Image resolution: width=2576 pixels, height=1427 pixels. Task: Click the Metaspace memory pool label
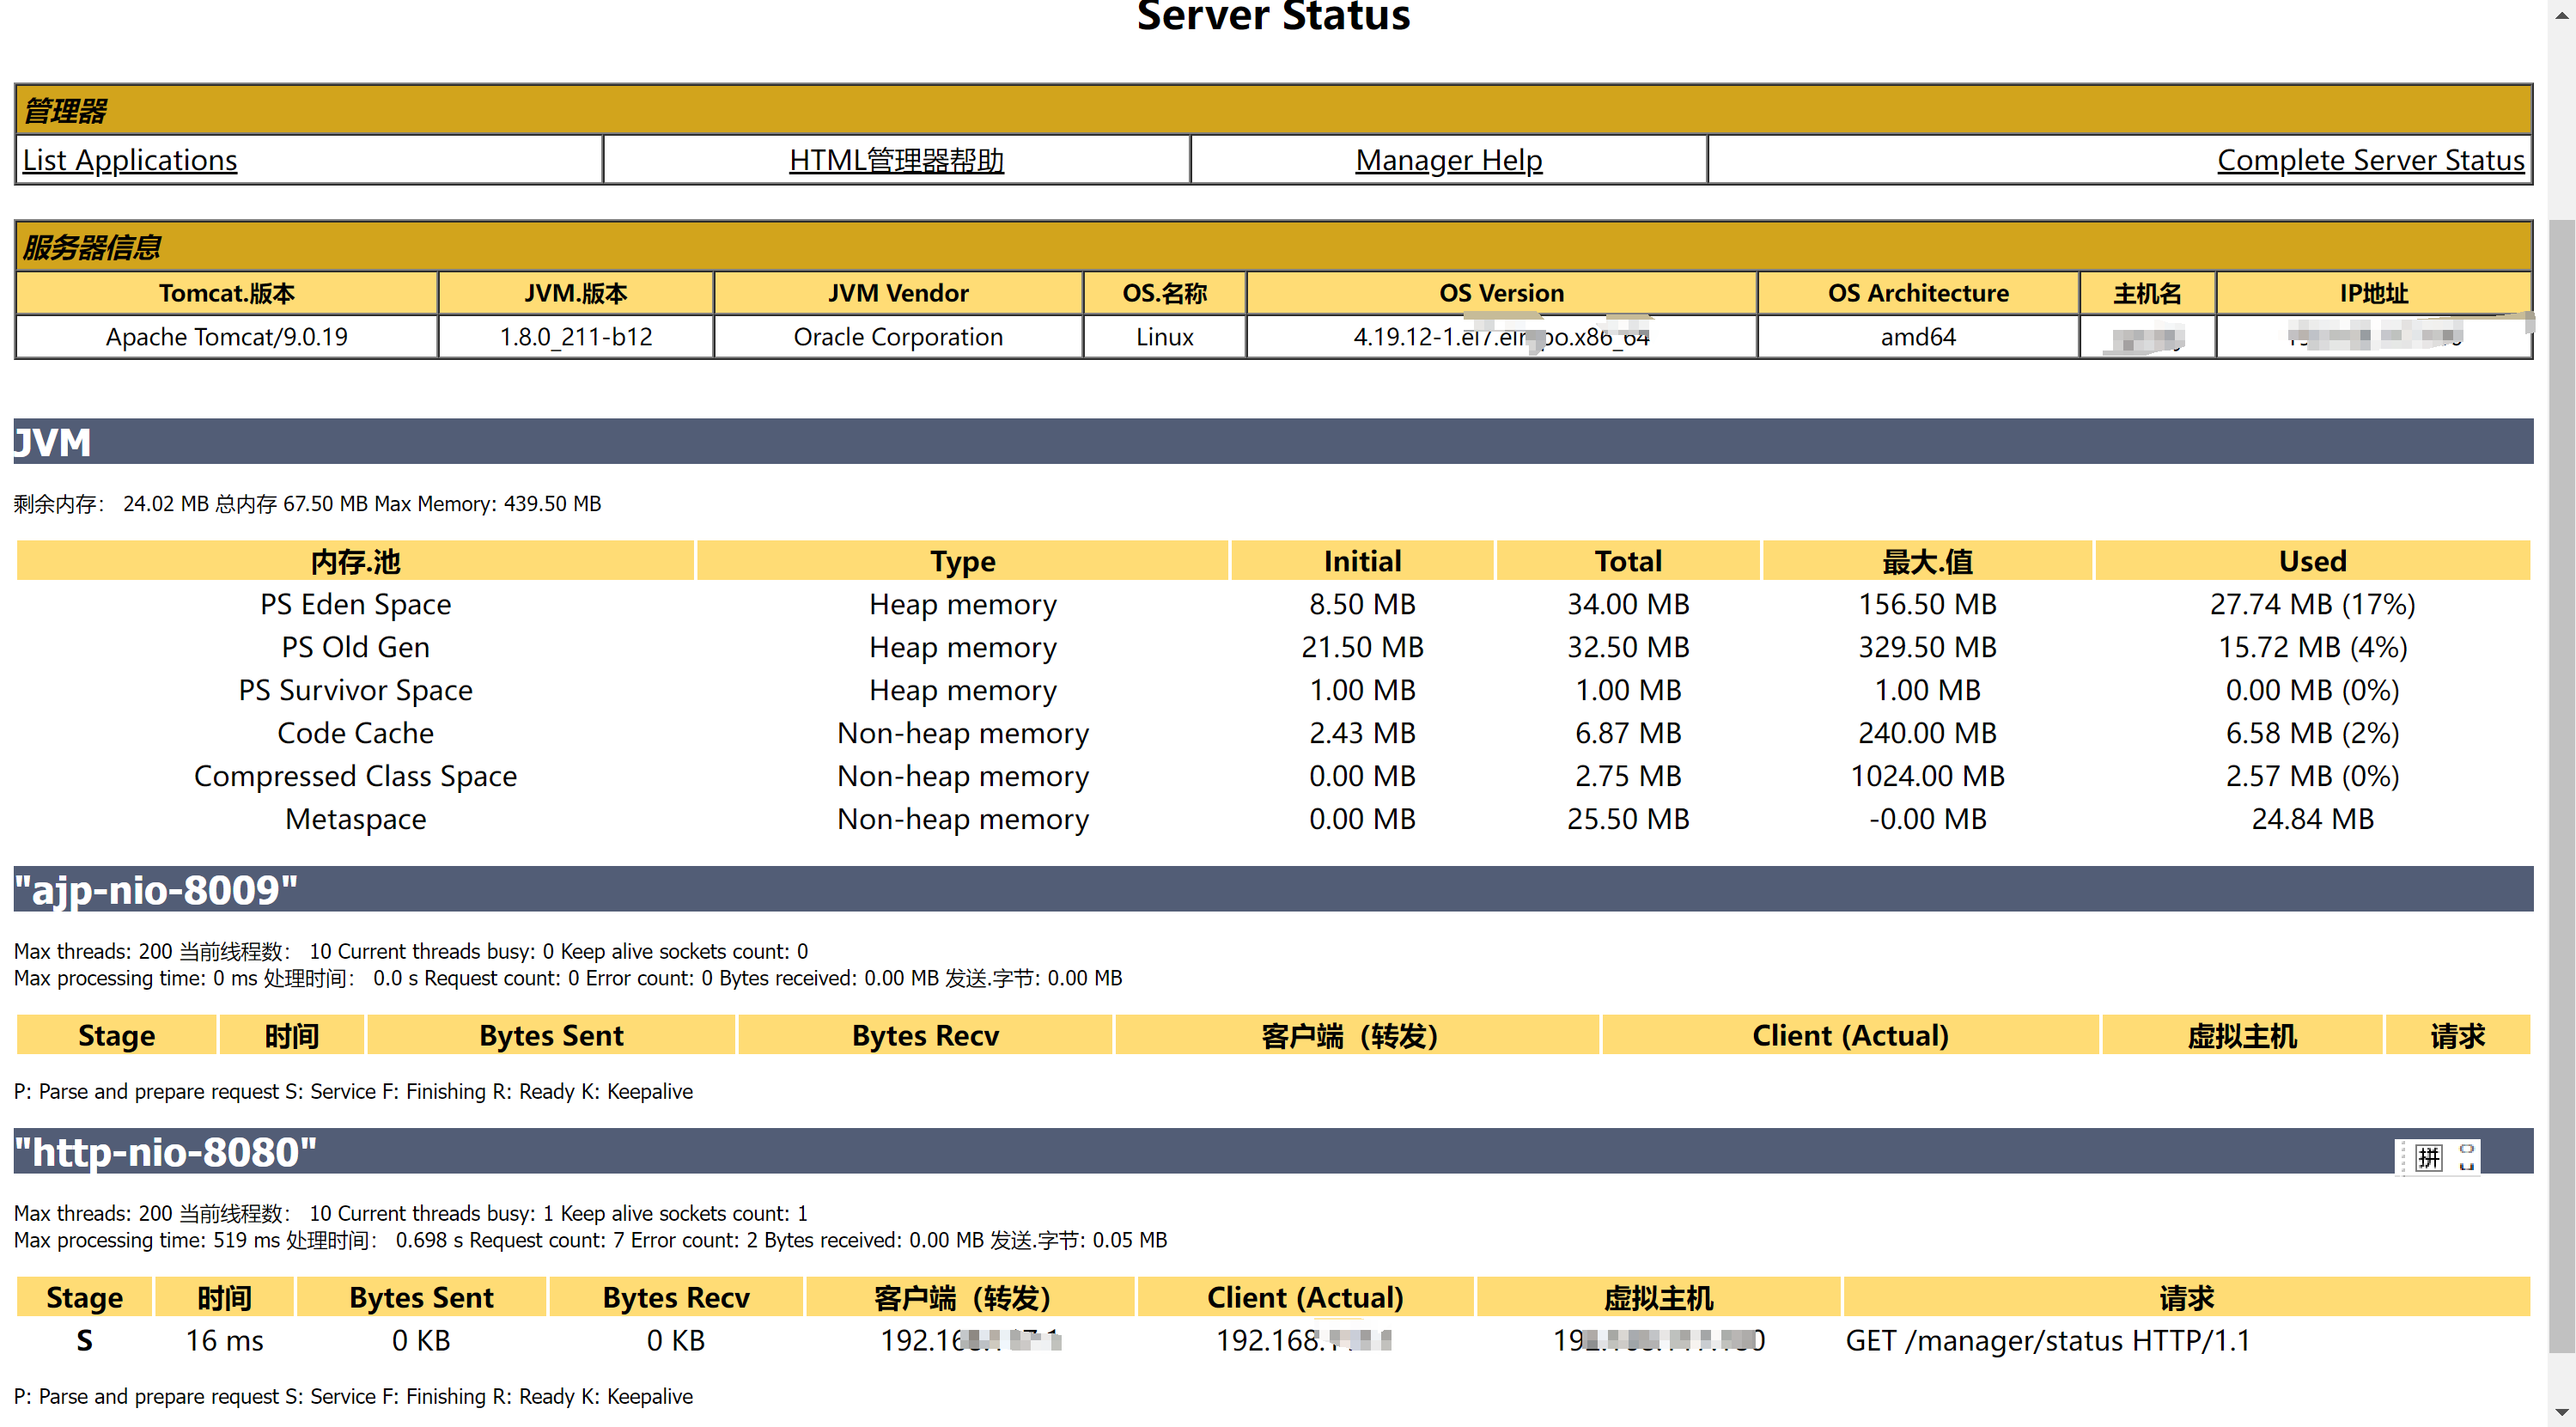(355, 819)
